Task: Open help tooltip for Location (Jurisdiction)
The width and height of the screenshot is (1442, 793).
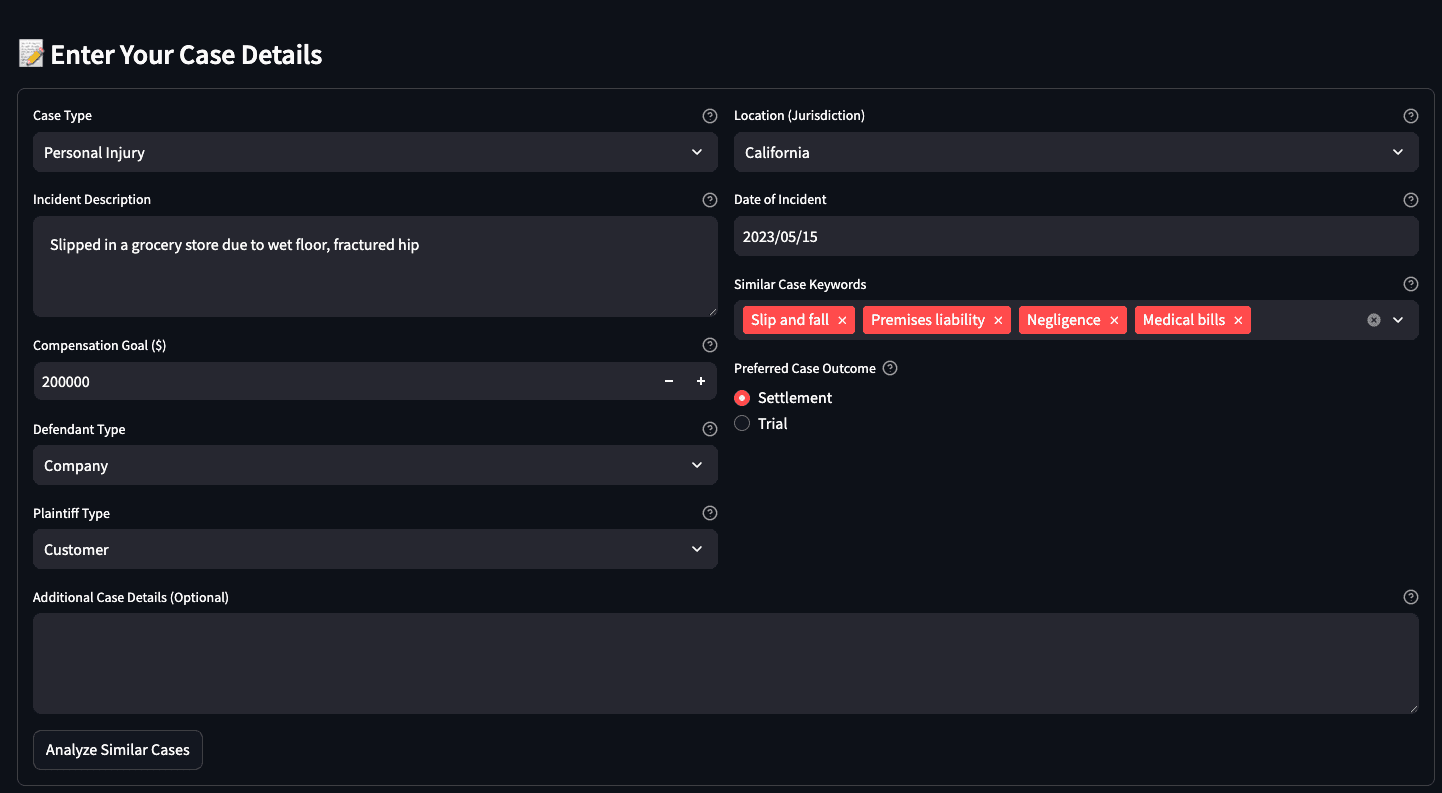Action: 1411,116
